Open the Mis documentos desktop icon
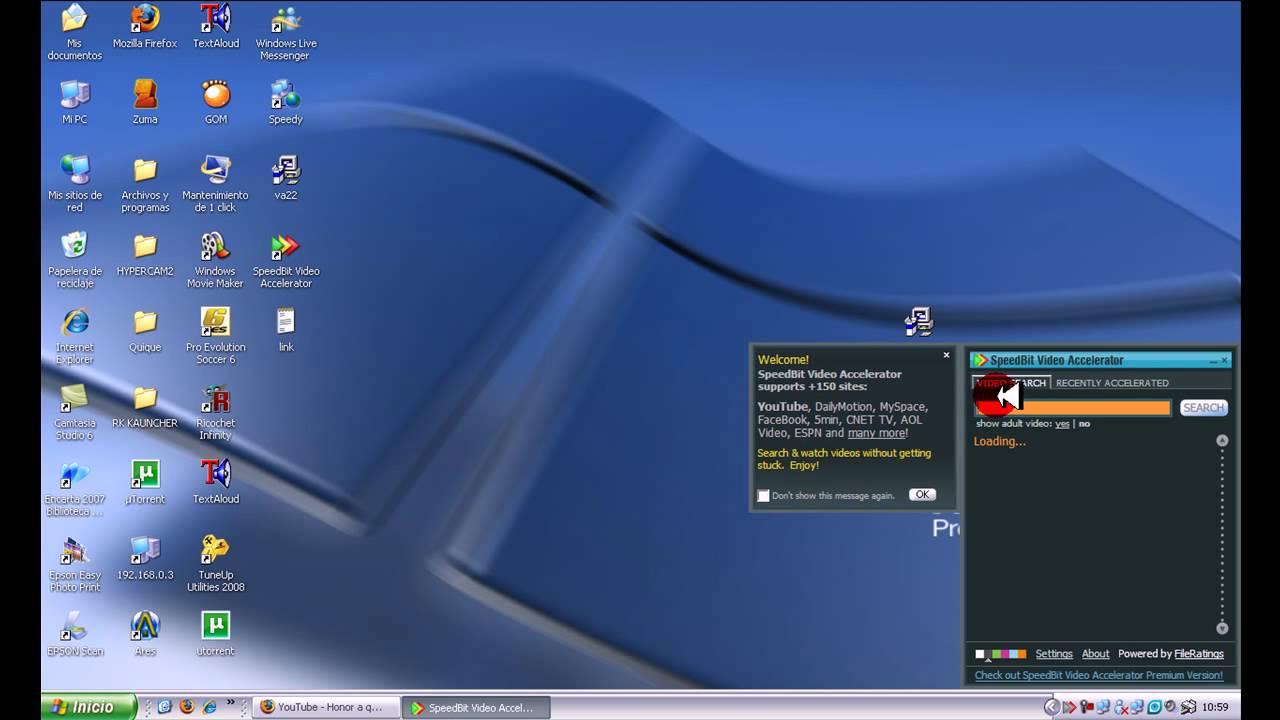1280x720 pixels. pyautogui.click(x=75, y=32)
